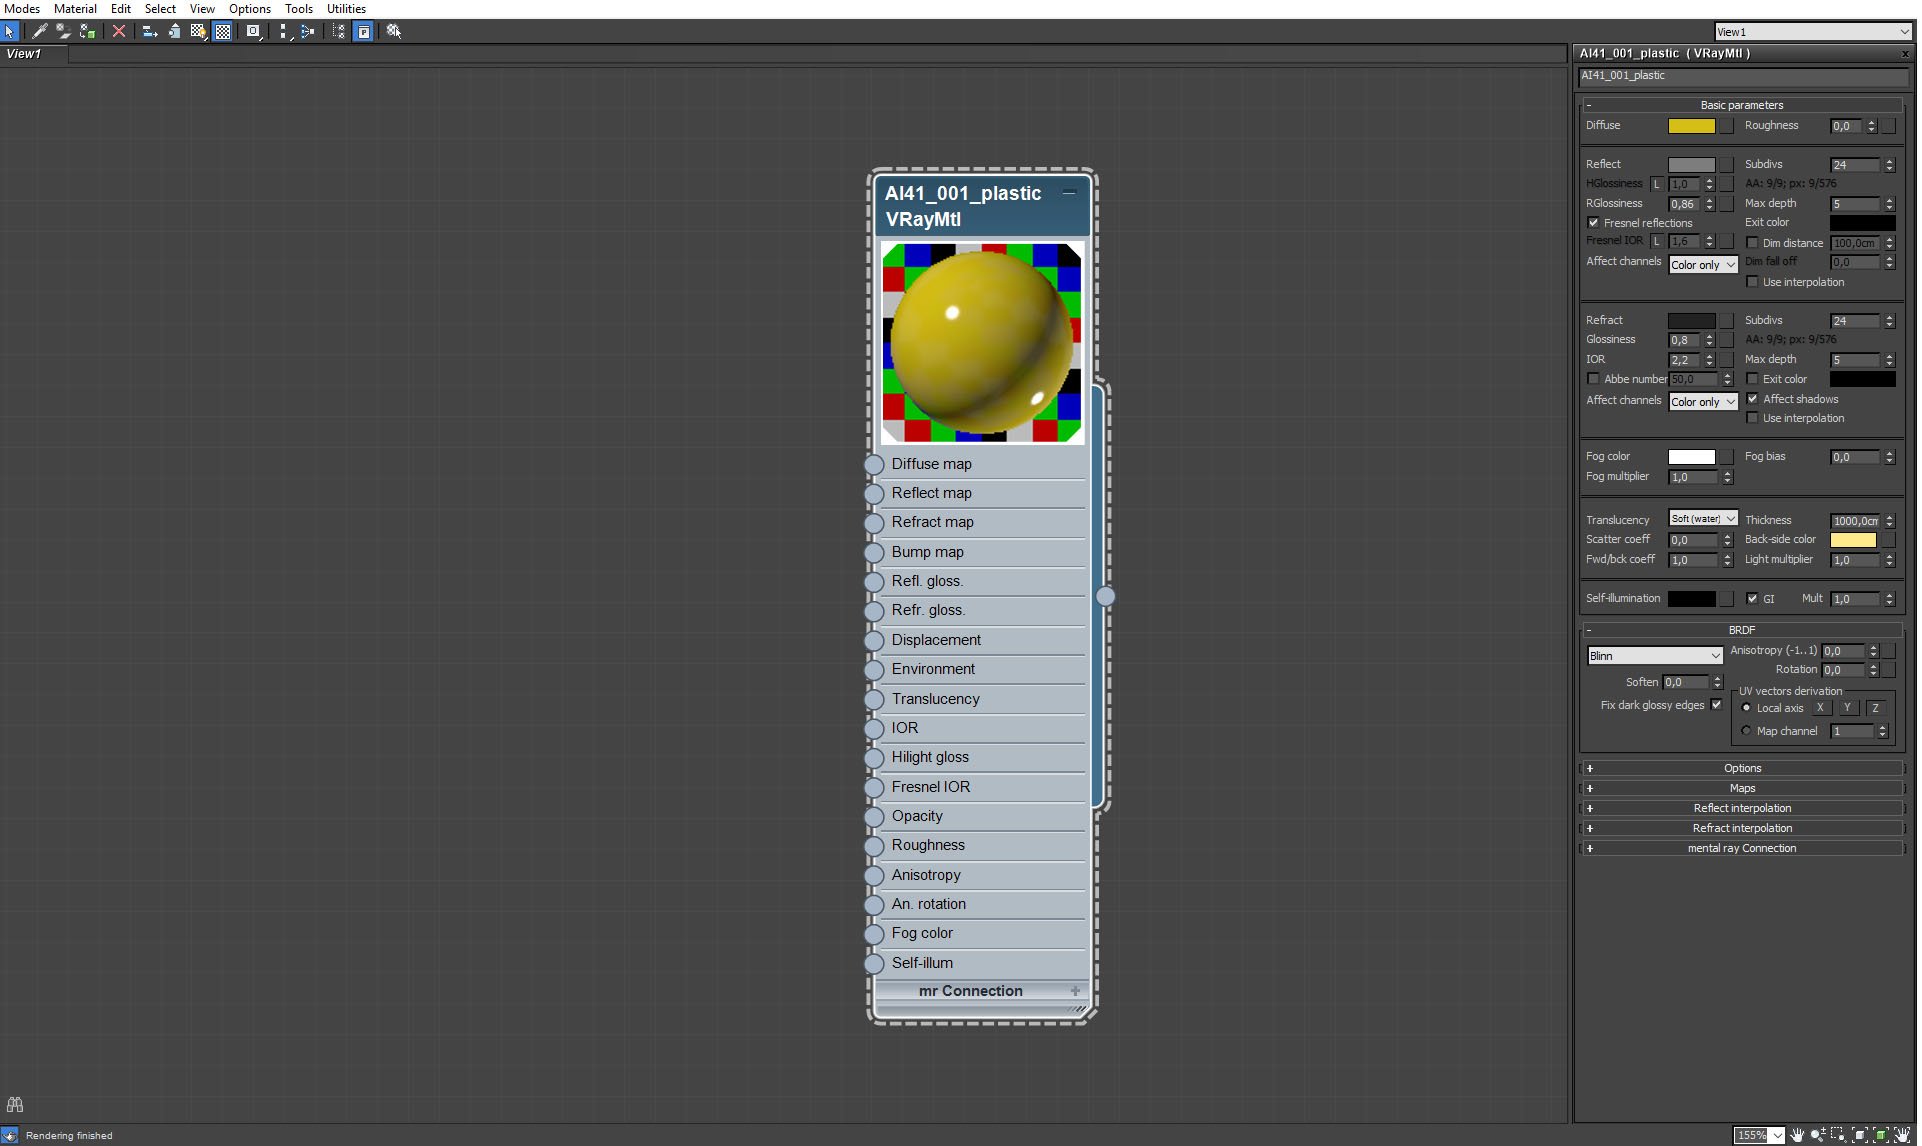Delete selected with red X icon
1922x1146 pixels.
[x=119, y=31]
